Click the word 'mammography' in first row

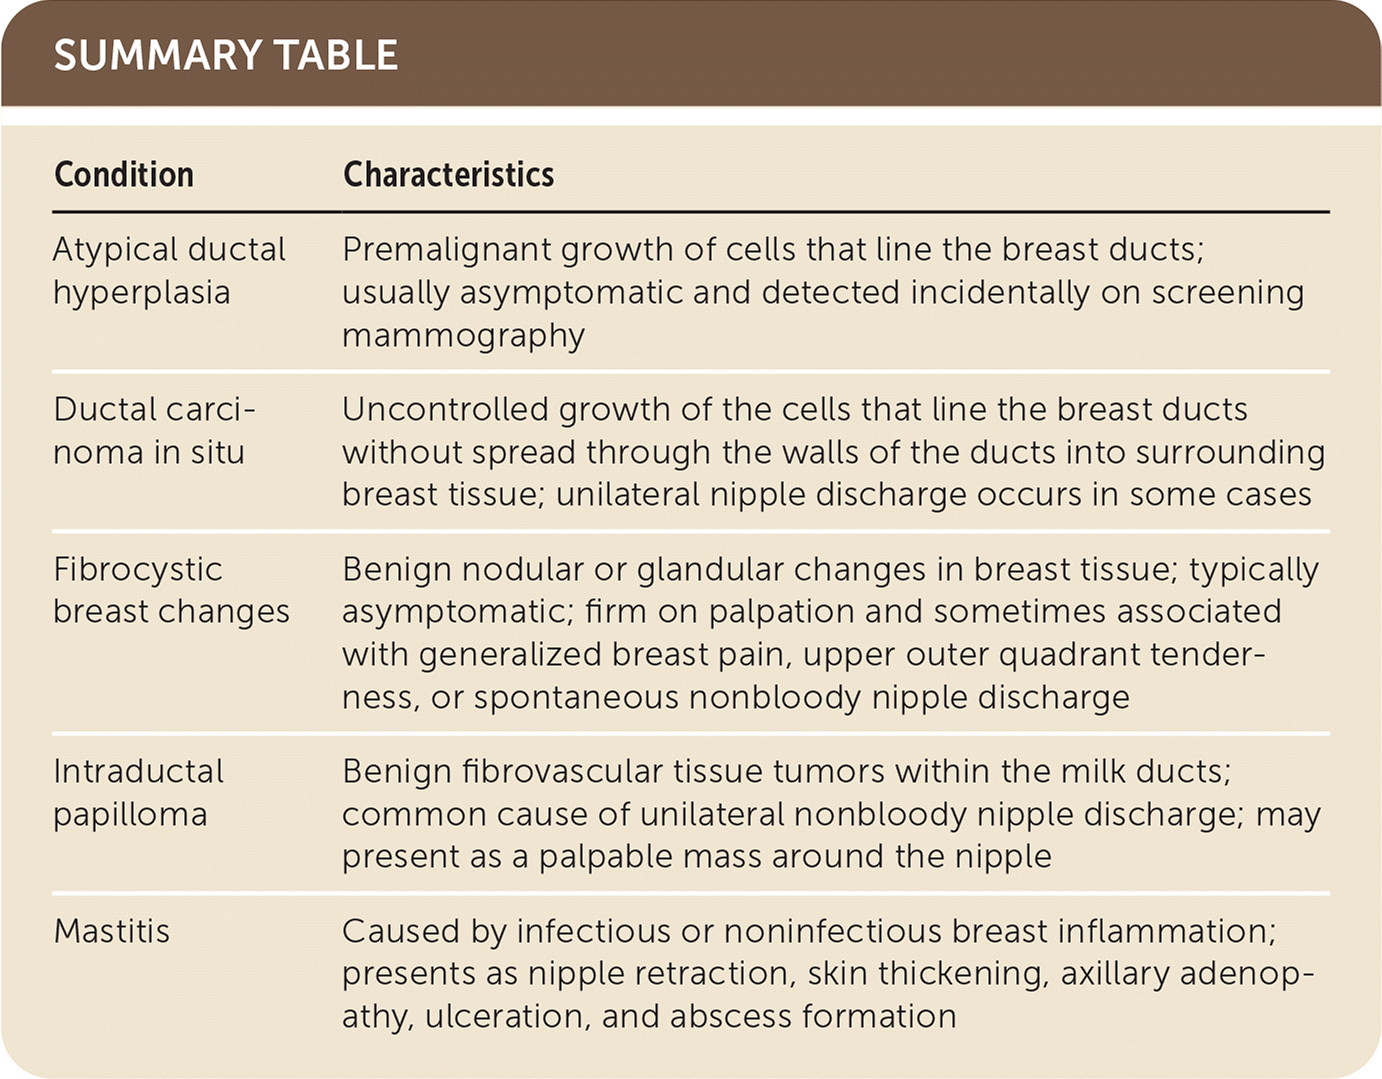[x=463, y=335]
